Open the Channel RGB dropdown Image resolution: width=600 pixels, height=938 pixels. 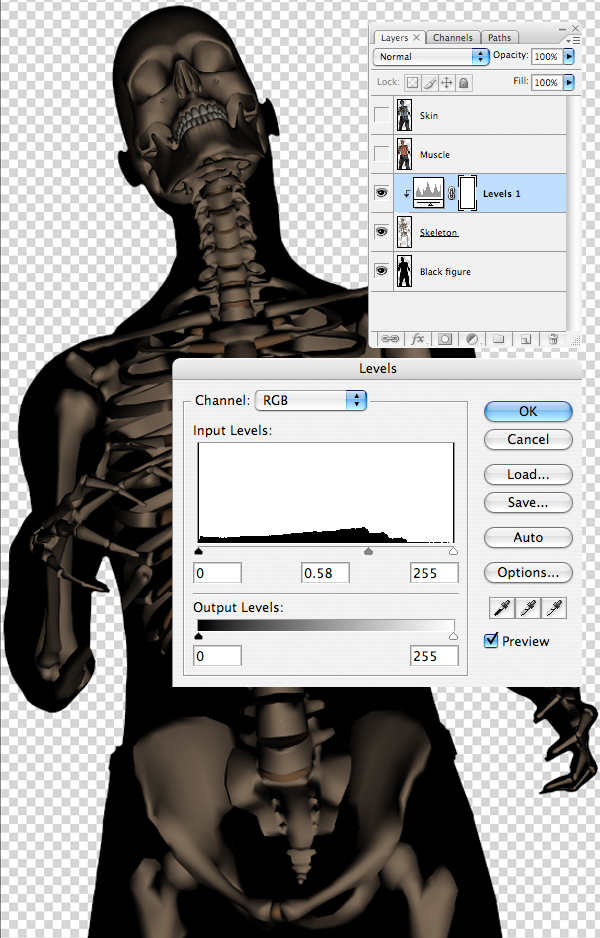tap(310, 400)
